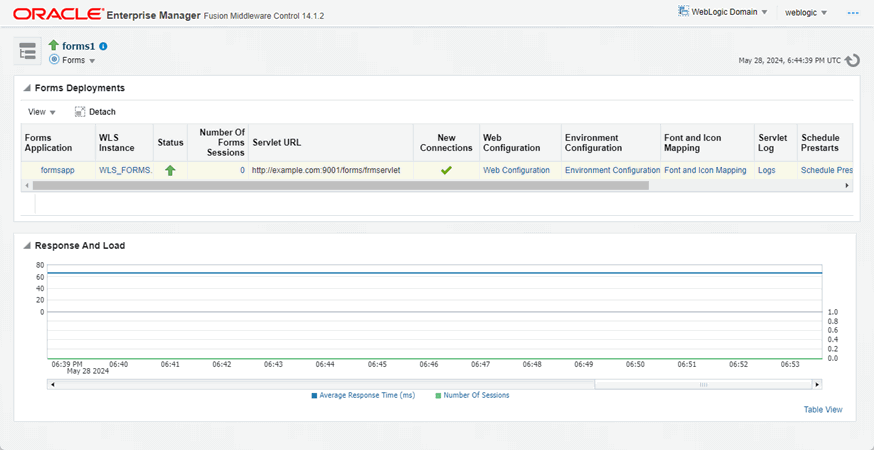Click the Oracle logo
Image resolution: width=874 pixels, height=450 pixels.
pyautogui.click(x=59, y=14)
